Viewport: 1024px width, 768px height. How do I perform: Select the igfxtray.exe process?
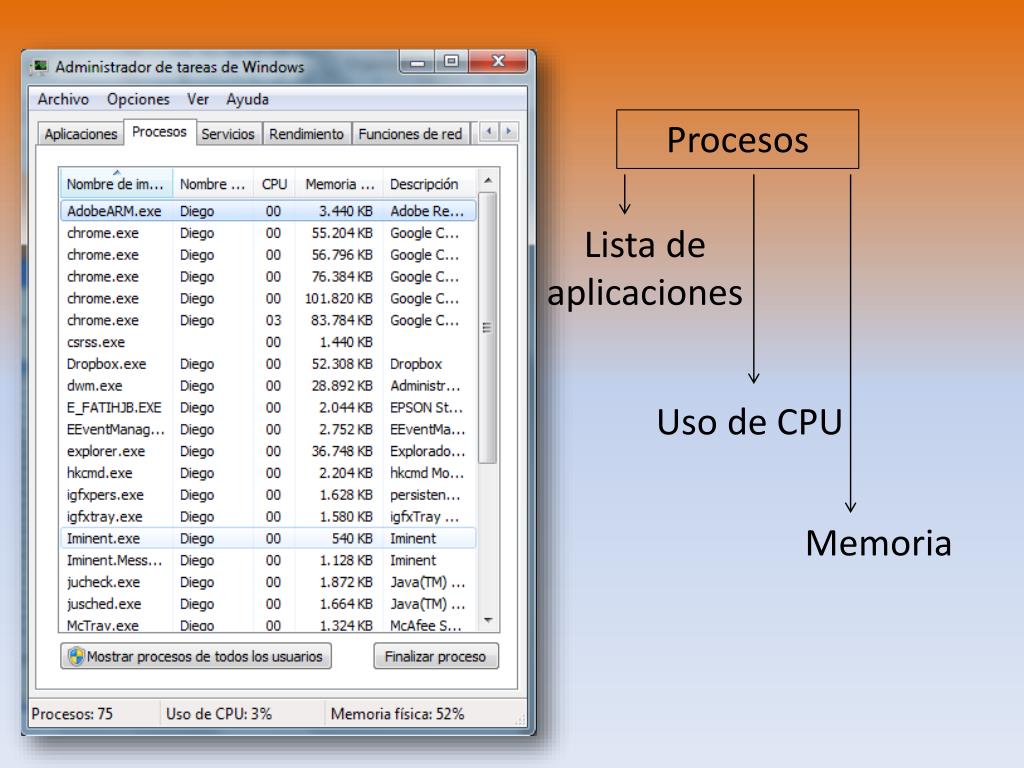(268, 517)
